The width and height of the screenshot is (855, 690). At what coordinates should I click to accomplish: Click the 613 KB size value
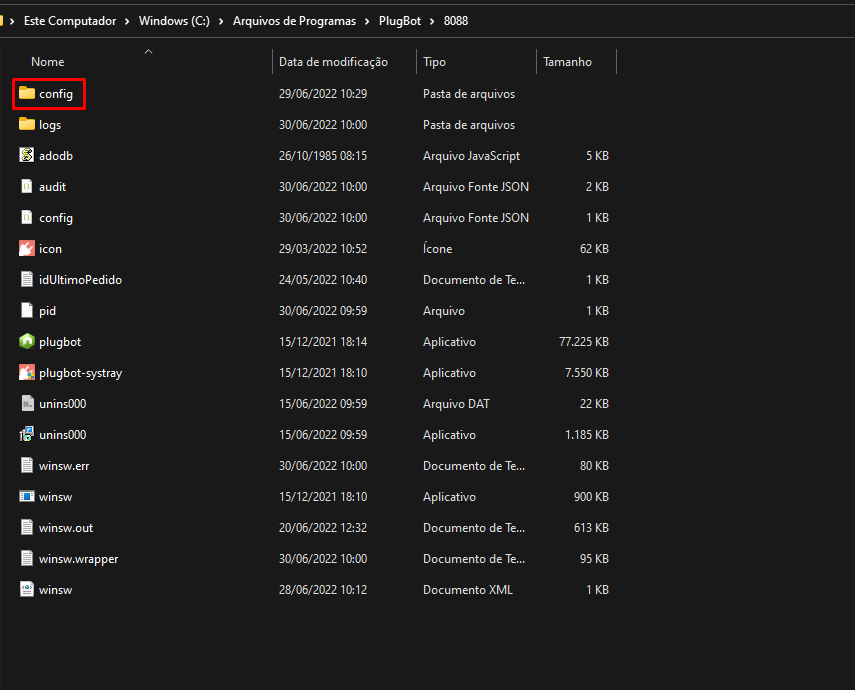point(591,527)
